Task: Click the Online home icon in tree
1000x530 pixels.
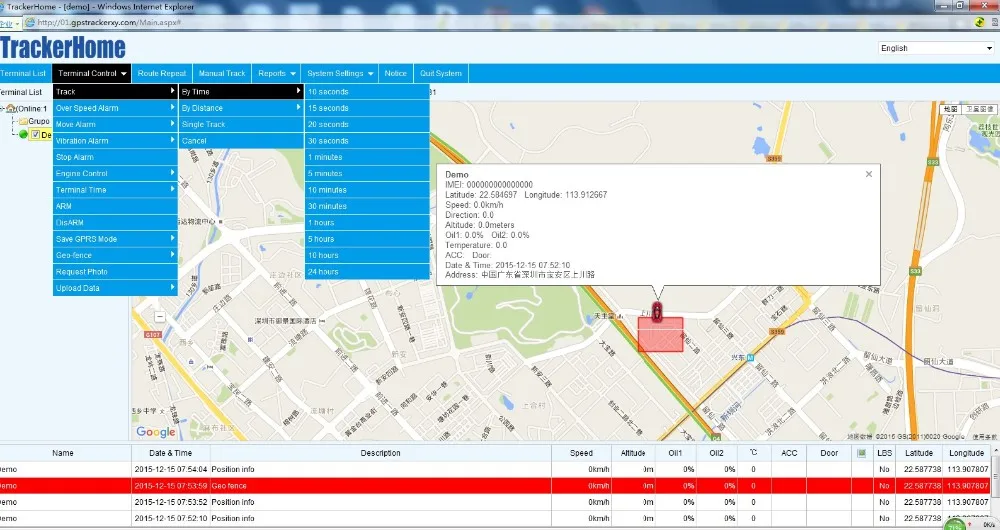Action: [x=9, y=108]
